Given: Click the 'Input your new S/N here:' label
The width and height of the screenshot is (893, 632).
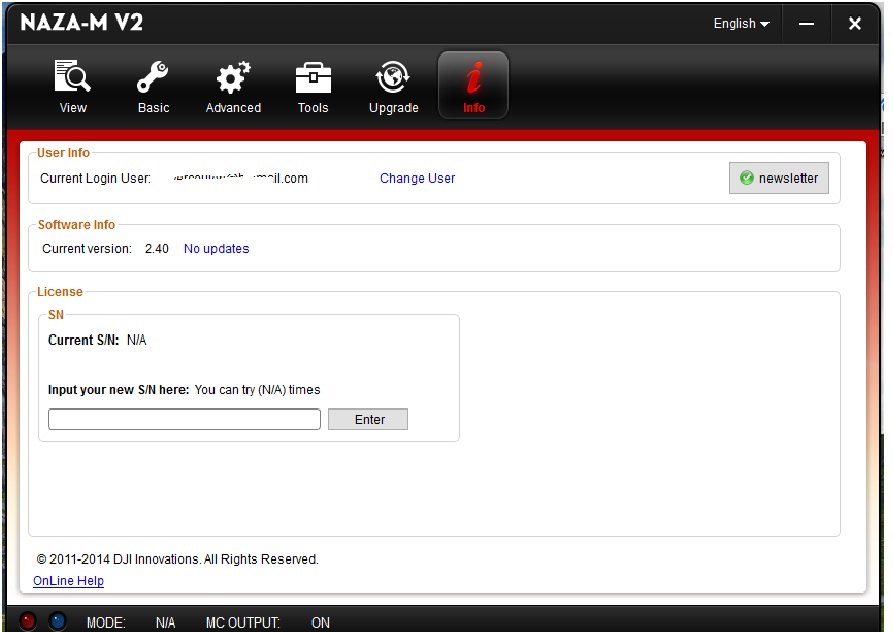Looking at the screenshot, I should click(118, 390).
